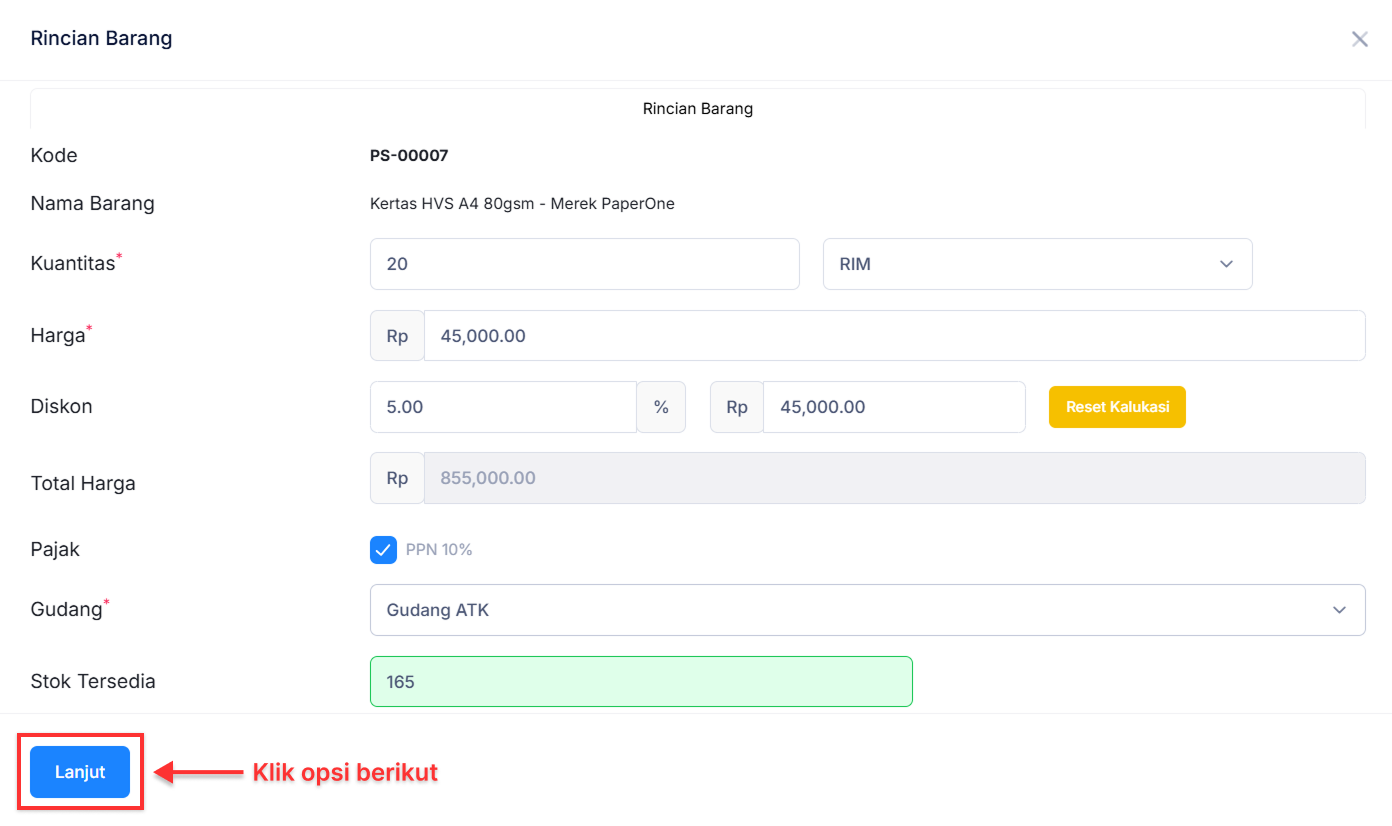1392x826 pixels.
Task: Close the Rincian Barang dialog
Action: pos(1359,39)
